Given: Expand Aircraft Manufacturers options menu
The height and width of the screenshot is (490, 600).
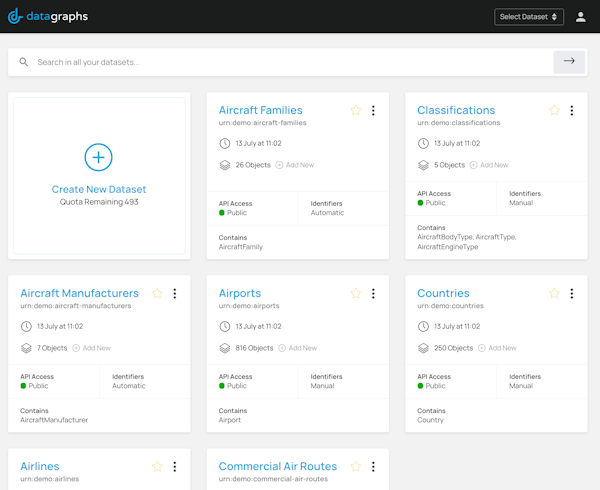Looking at the screenshot, I should coord(175,294).
